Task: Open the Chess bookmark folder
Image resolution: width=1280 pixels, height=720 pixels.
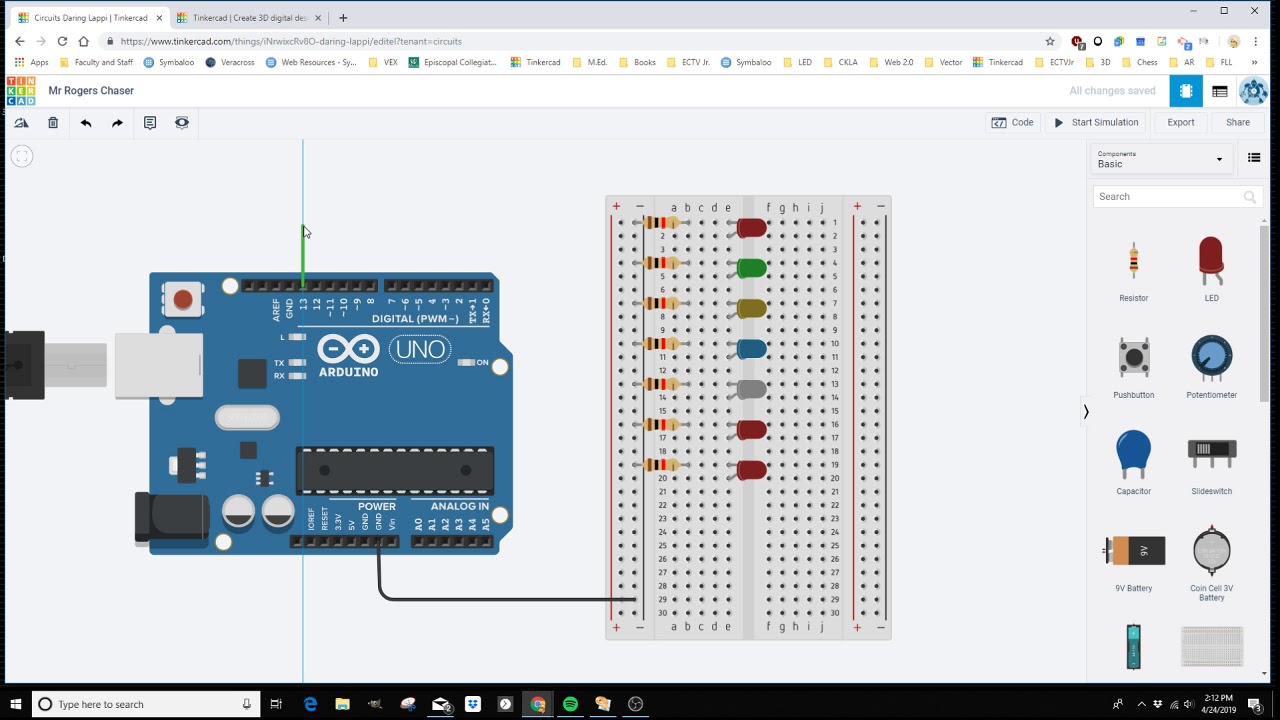Action: click(1139, 62)
